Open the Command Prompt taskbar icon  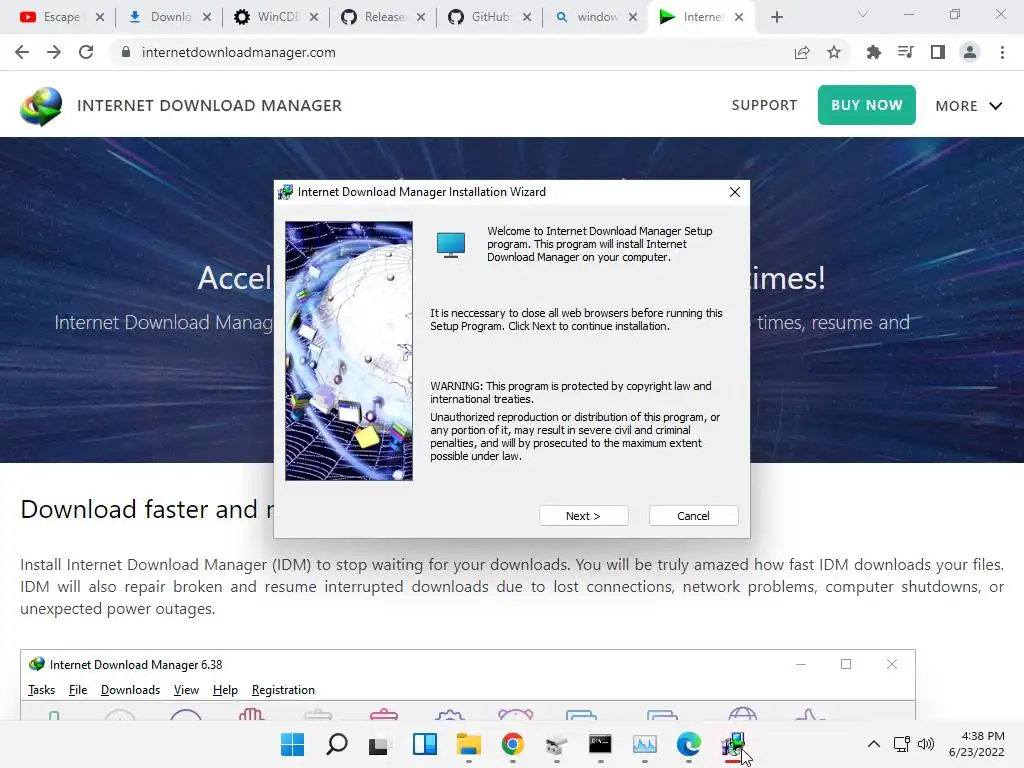click(600, 744)
